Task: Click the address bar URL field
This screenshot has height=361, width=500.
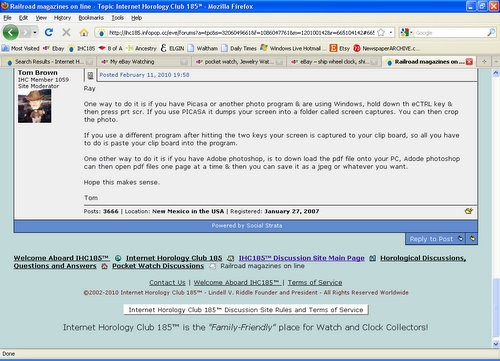Action: pyautogui.click(x=242, y=33)
